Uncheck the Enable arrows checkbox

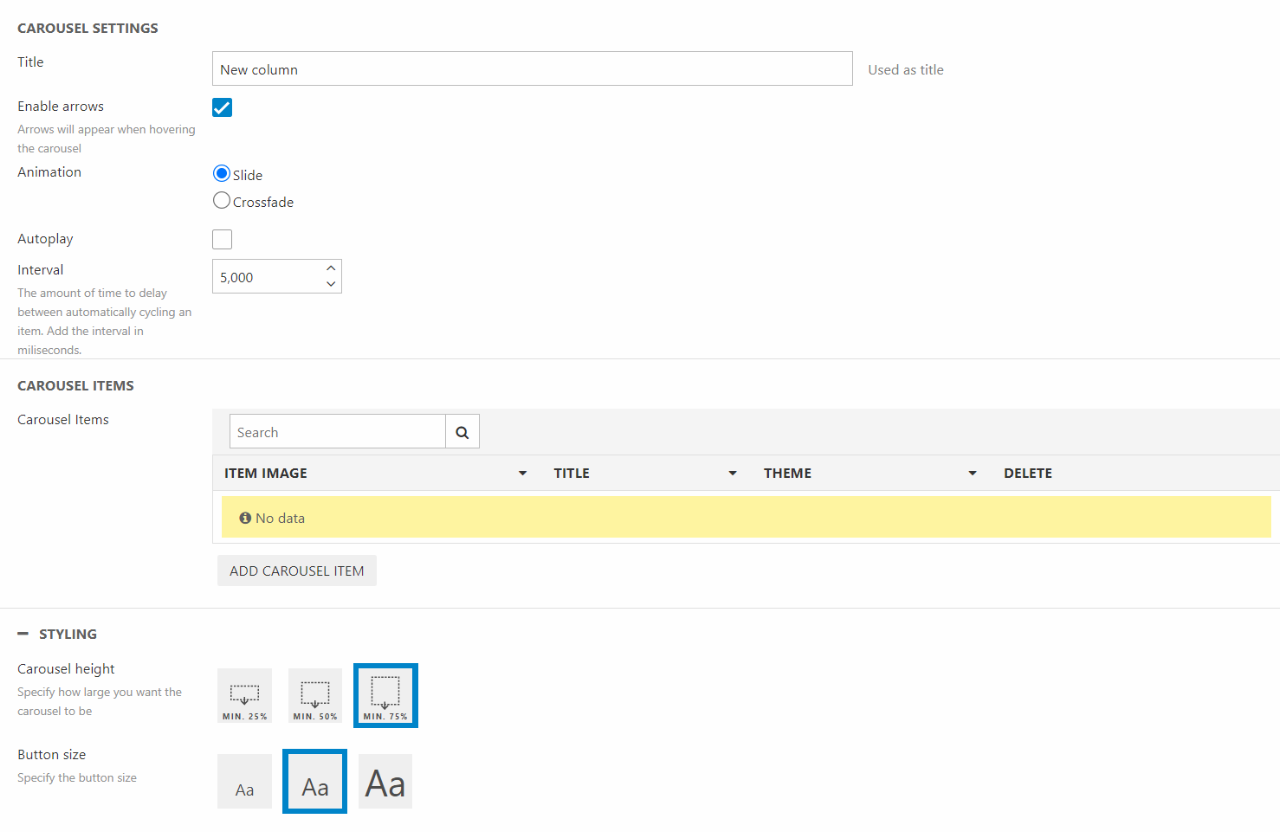(x=222, y=107)
